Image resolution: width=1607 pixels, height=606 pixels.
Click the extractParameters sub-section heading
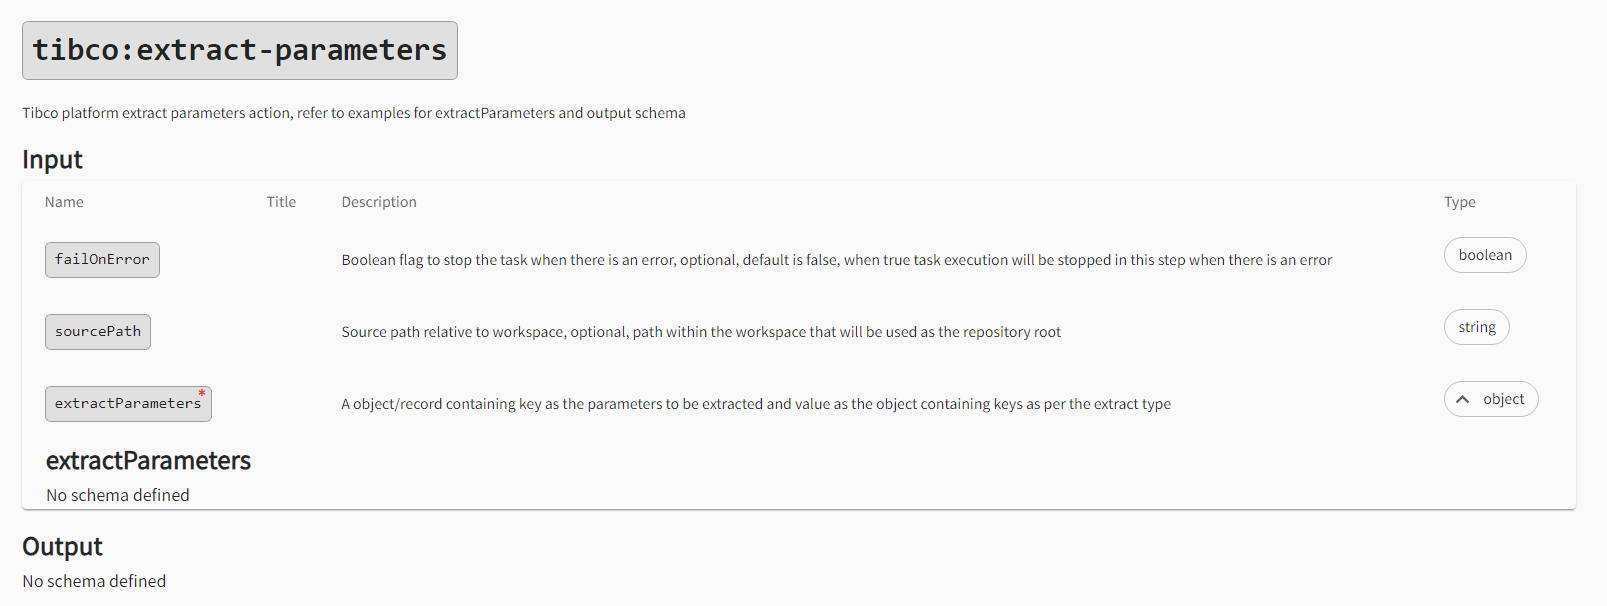point(148,461)
